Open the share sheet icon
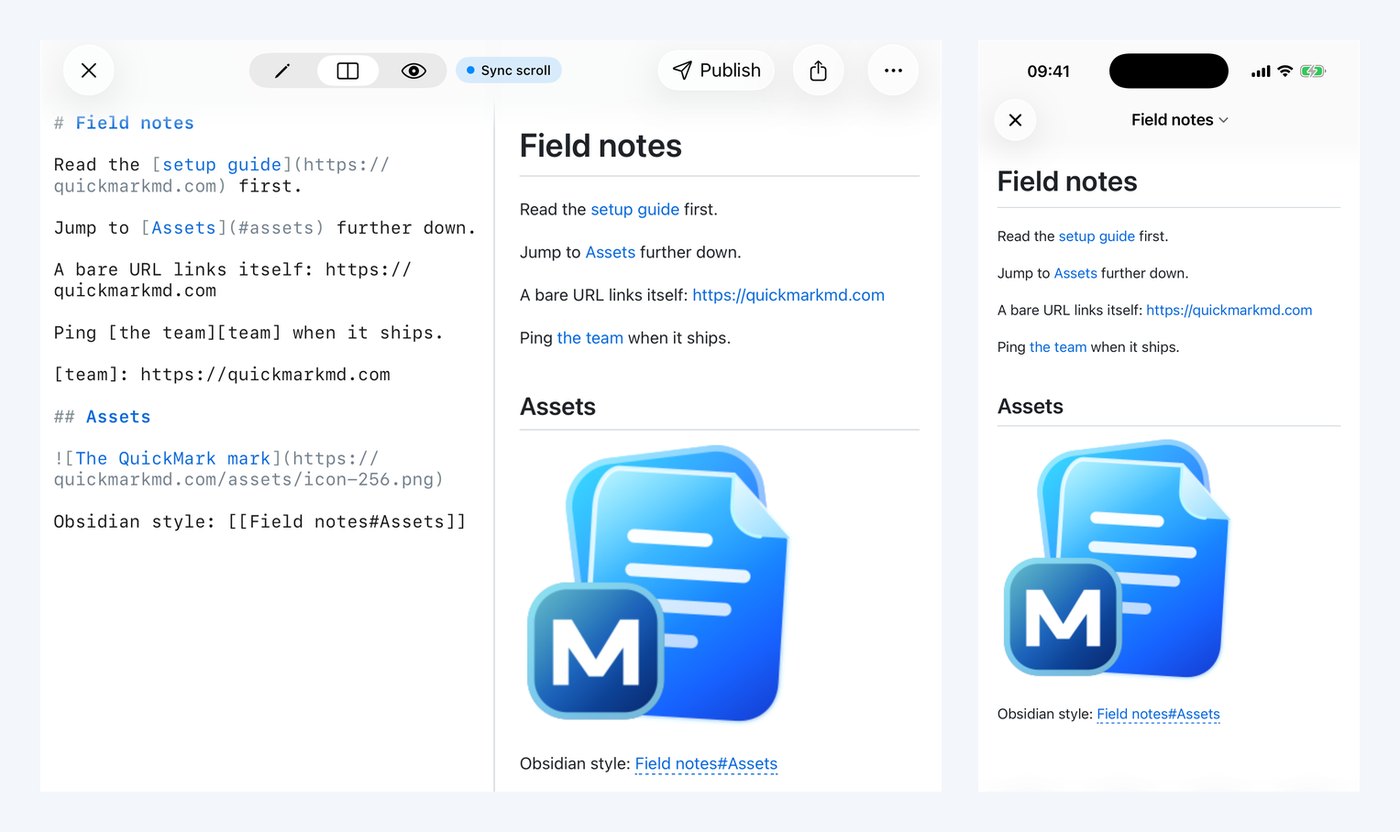 pyautogui.click(x=818, y=70)
